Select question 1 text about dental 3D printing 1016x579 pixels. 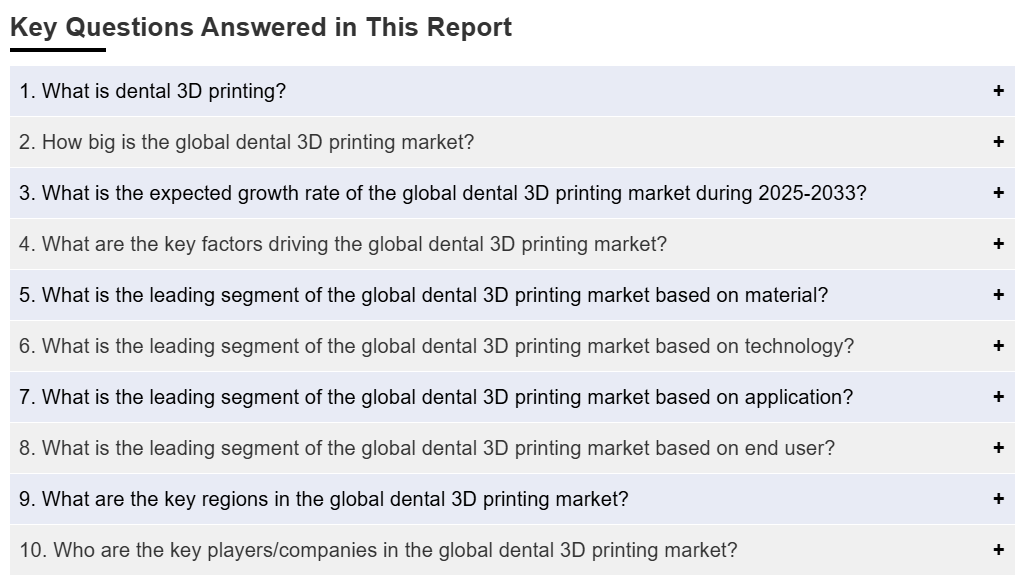[152, 91]
